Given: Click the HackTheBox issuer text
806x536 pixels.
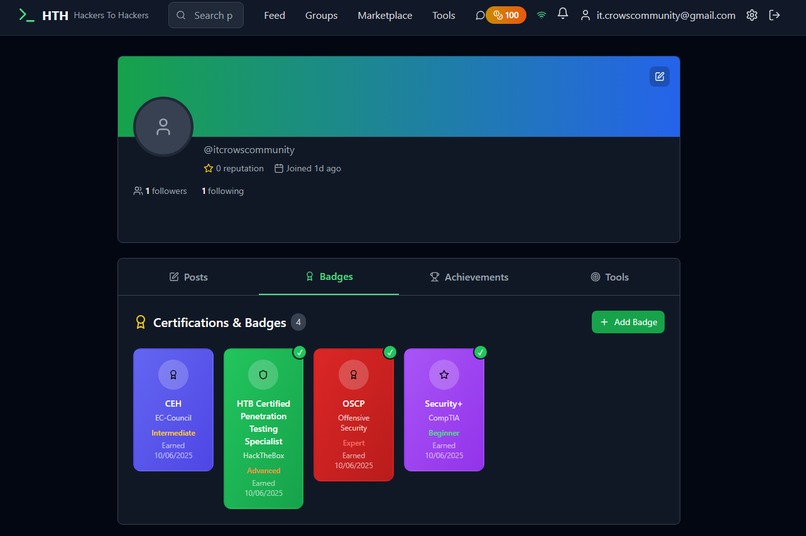Looking at the screenshot, I should click(x=263, y=456).
